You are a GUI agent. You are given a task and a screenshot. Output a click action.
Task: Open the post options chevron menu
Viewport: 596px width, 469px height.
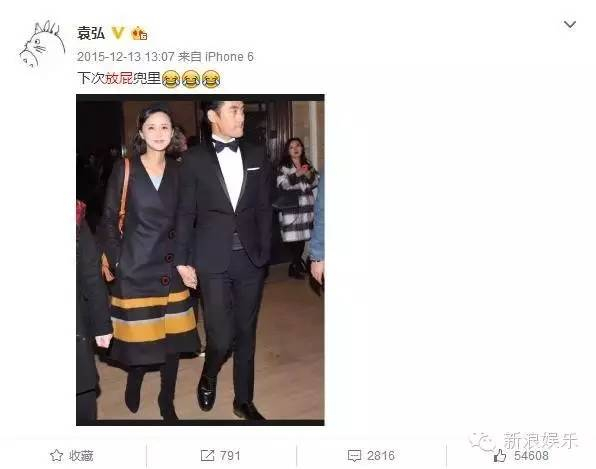point(569,25)
